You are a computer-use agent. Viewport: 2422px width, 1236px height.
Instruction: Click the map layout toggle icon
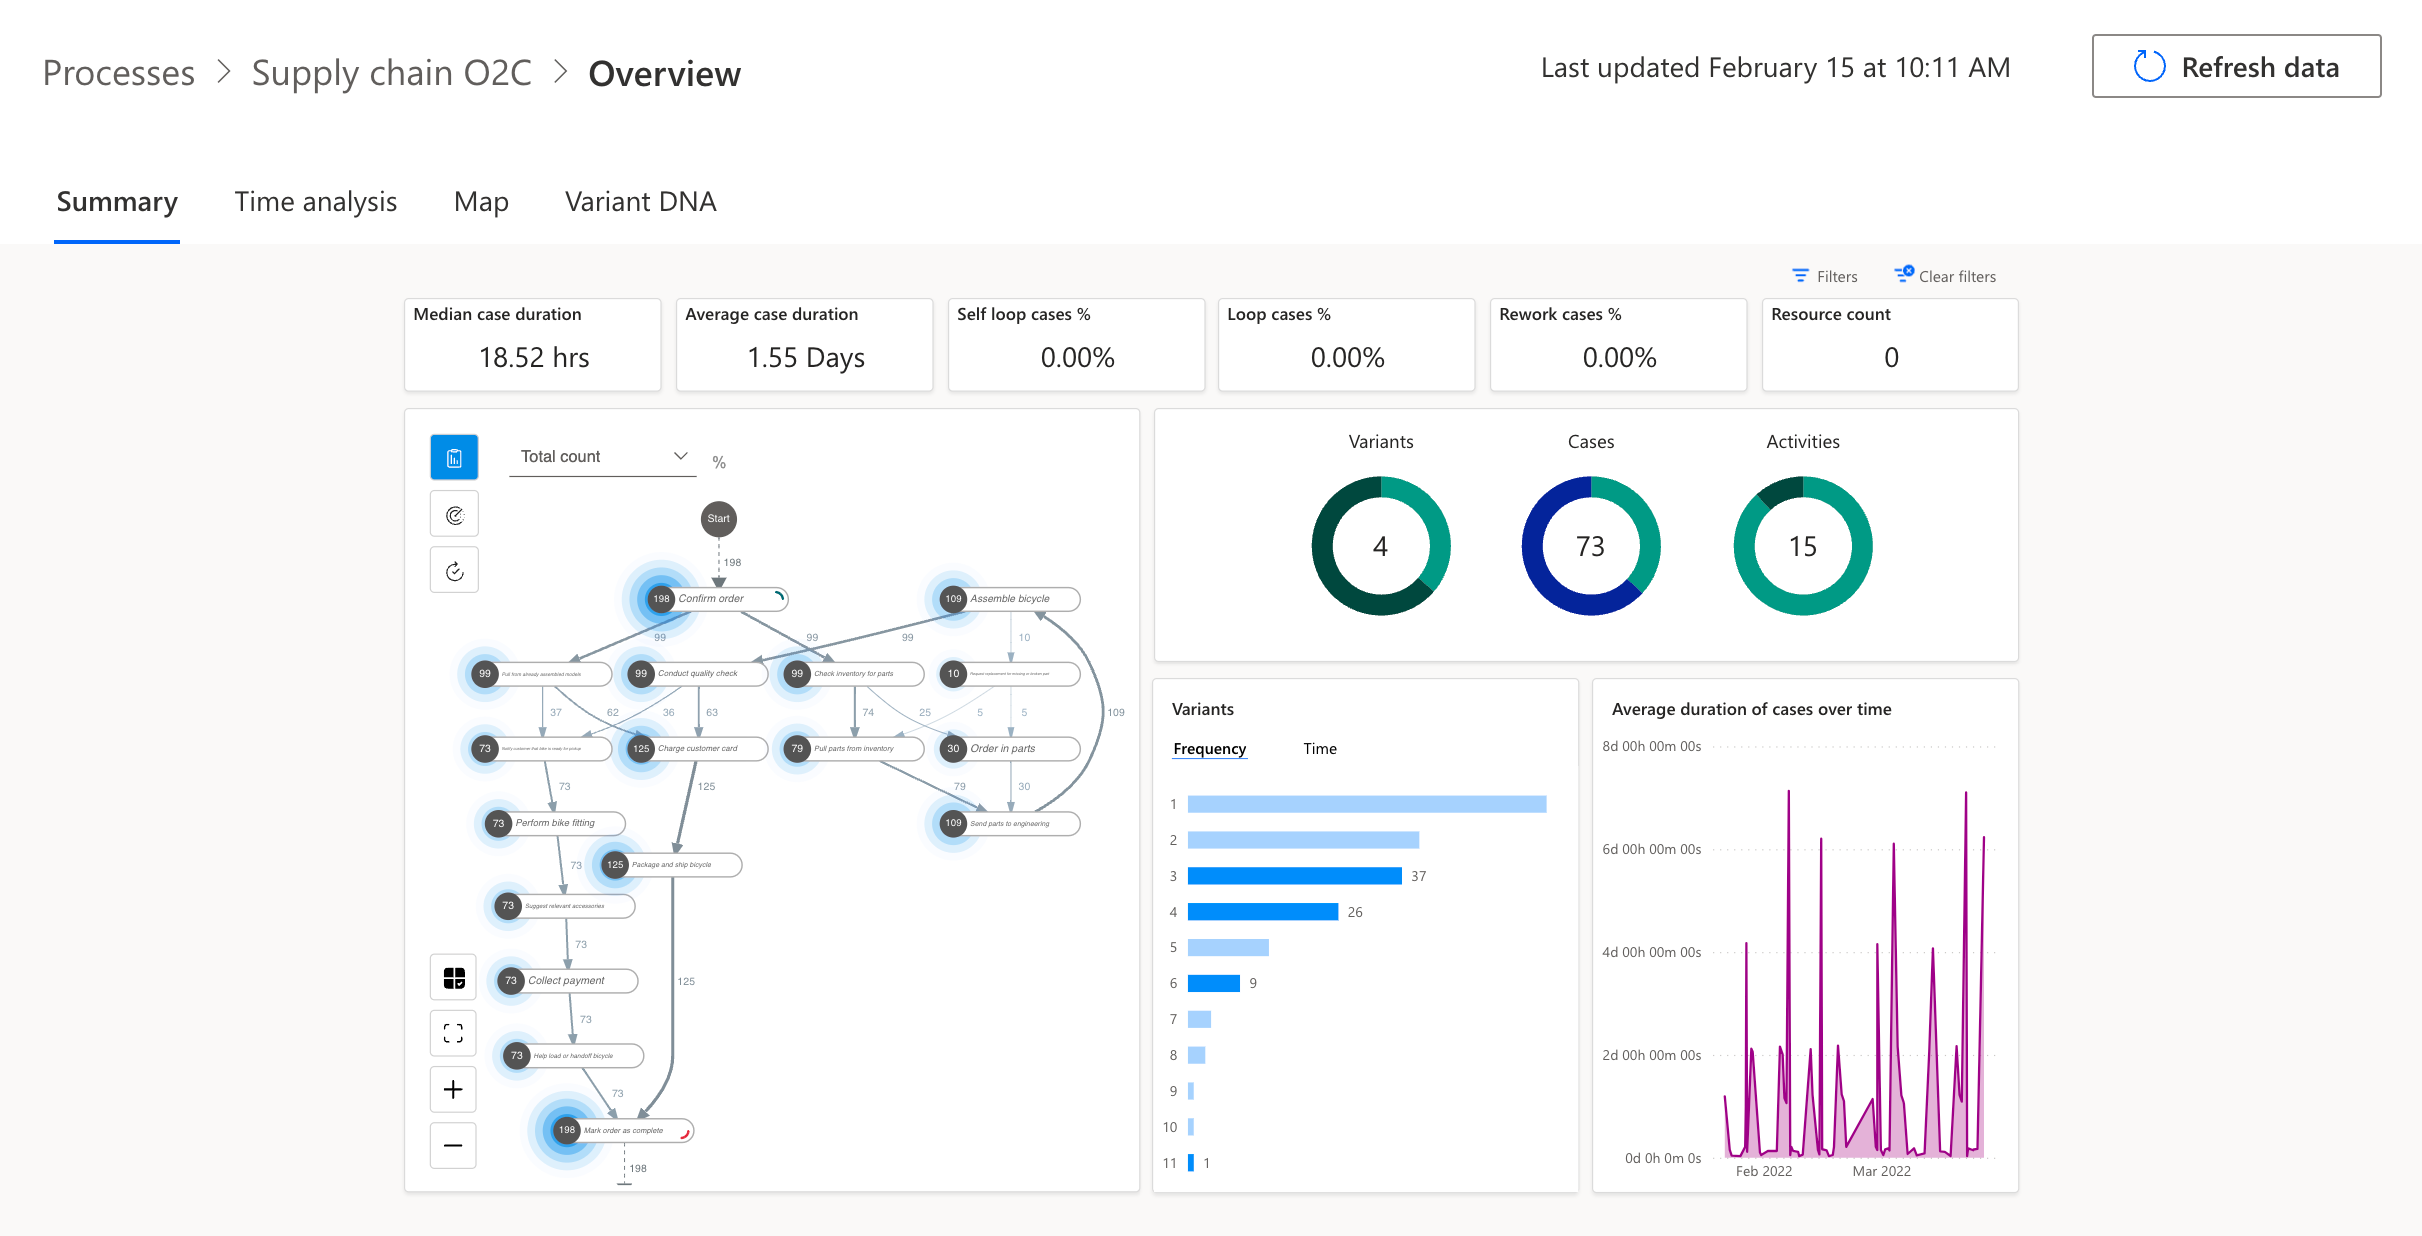click(x=453, y=978)
